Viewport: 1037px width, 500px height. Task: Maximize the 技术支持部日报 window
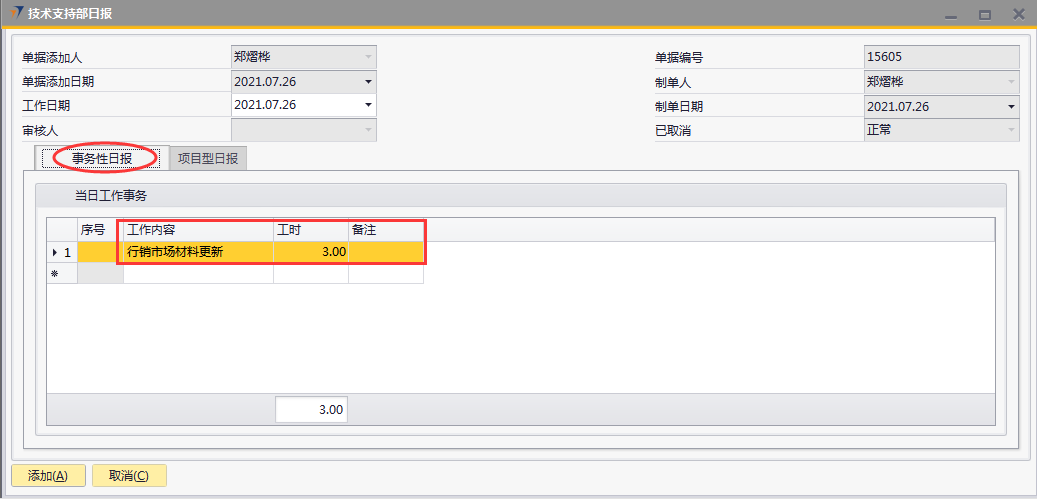[x=985, y=15]
